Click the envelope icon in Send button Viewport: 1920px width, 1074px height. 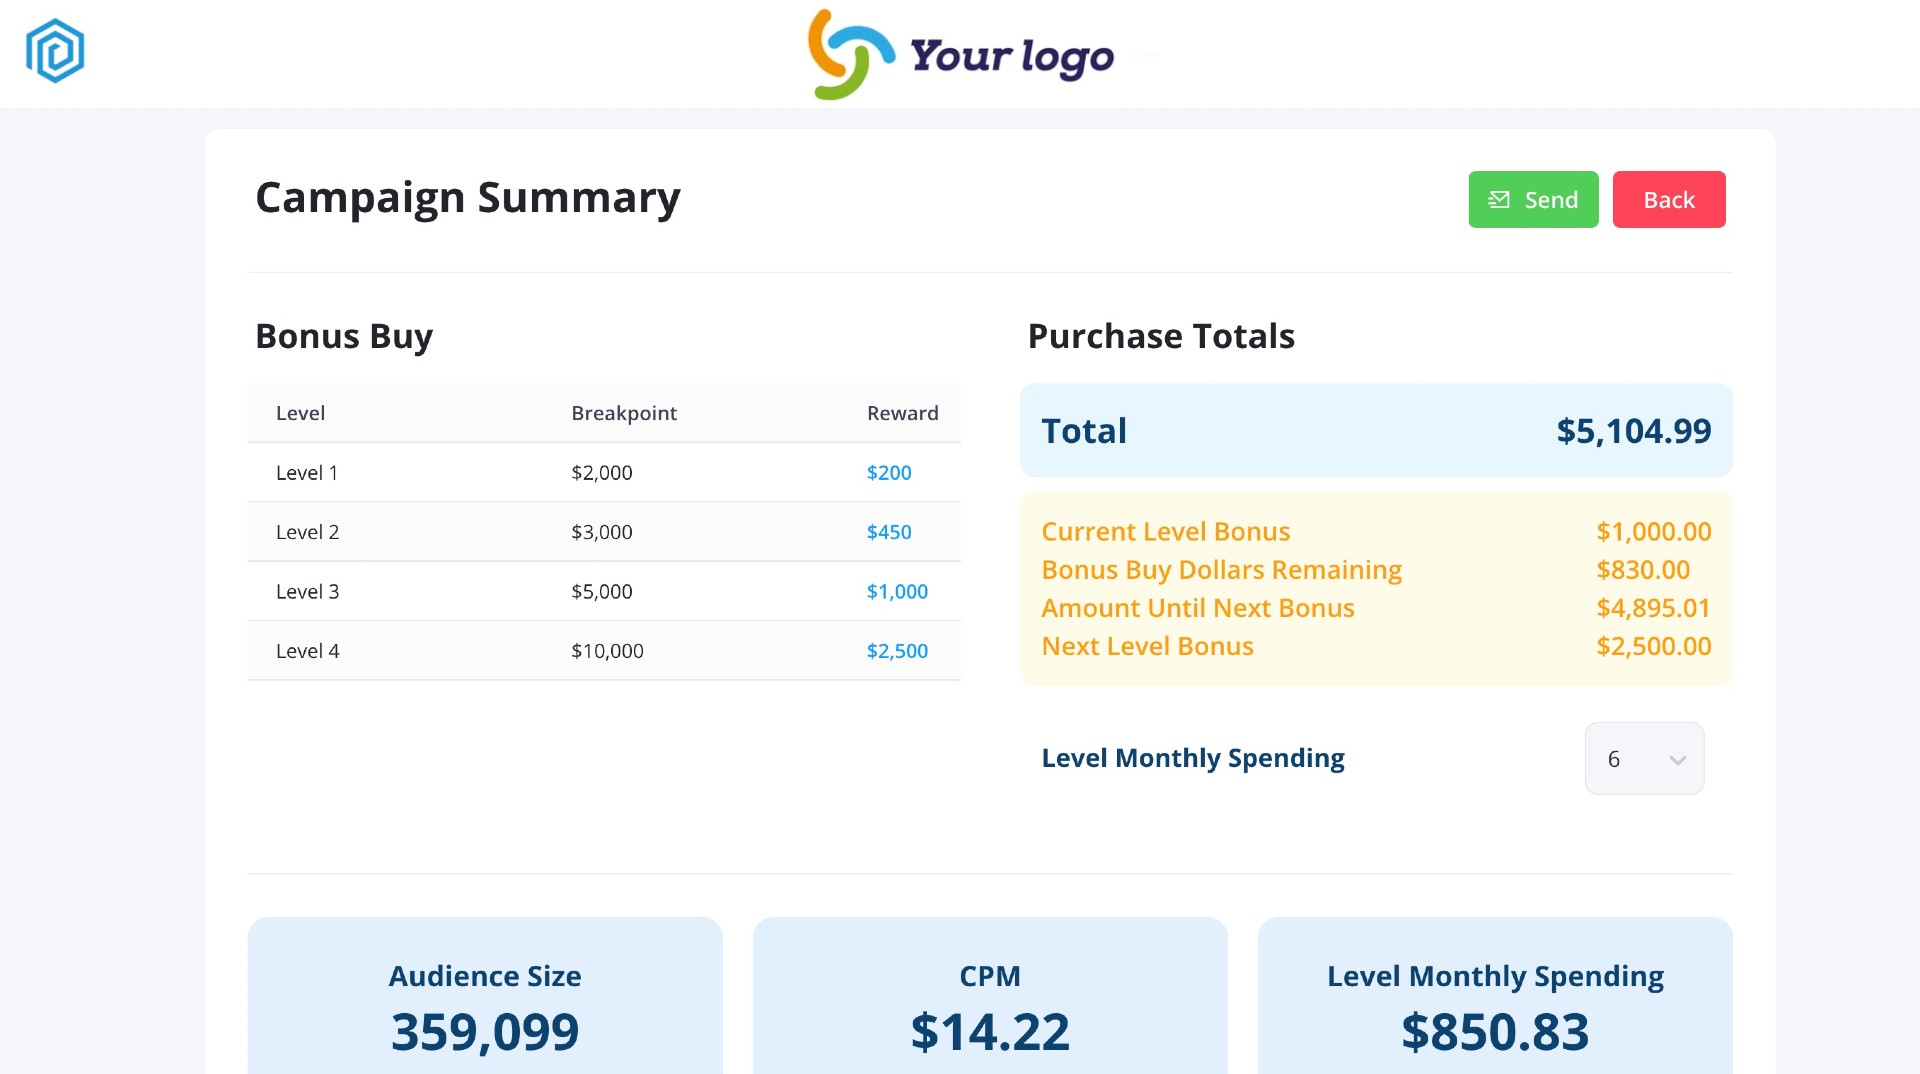tap(1498, 200)
